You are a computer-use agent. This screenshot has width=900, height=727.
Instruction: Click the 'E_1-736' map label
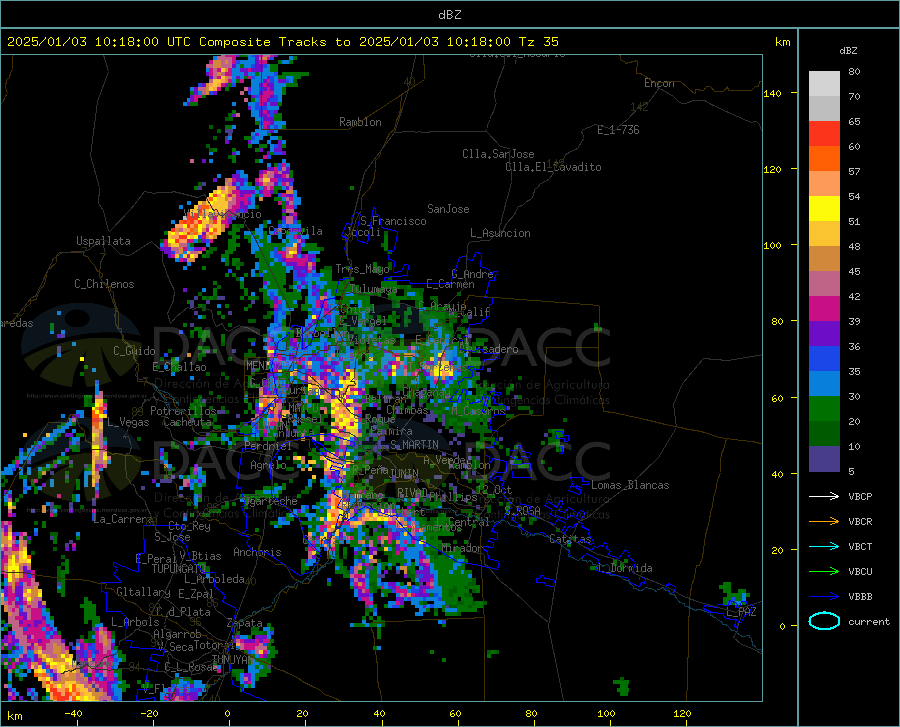pyautogui.click(x=618, y=130)
